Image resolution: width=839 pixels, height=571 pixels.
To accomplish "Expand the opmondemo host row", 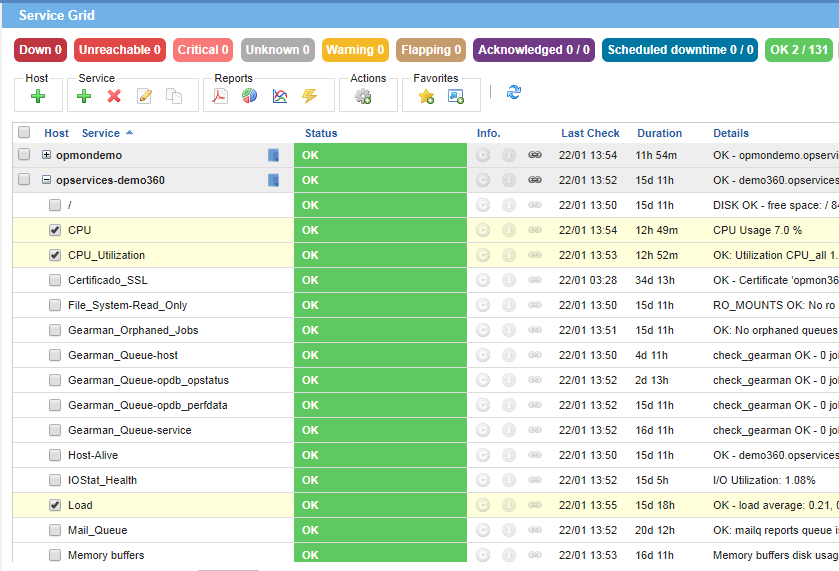I will coord(46,155).
